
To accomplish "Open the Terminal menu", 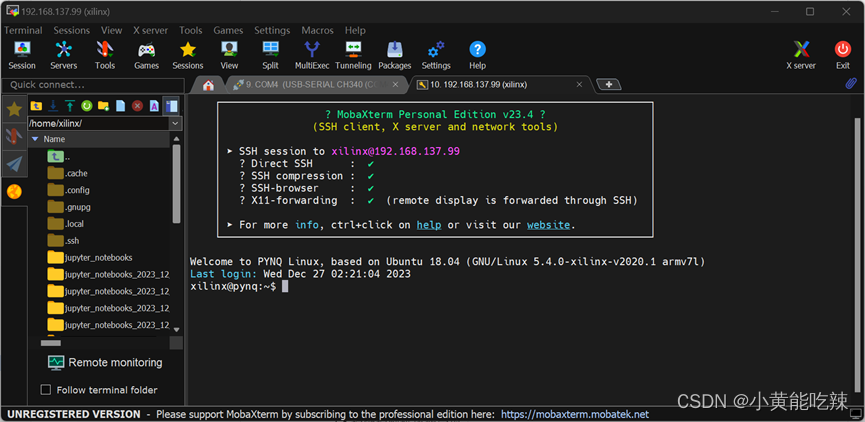I will (x=23, y=30).
